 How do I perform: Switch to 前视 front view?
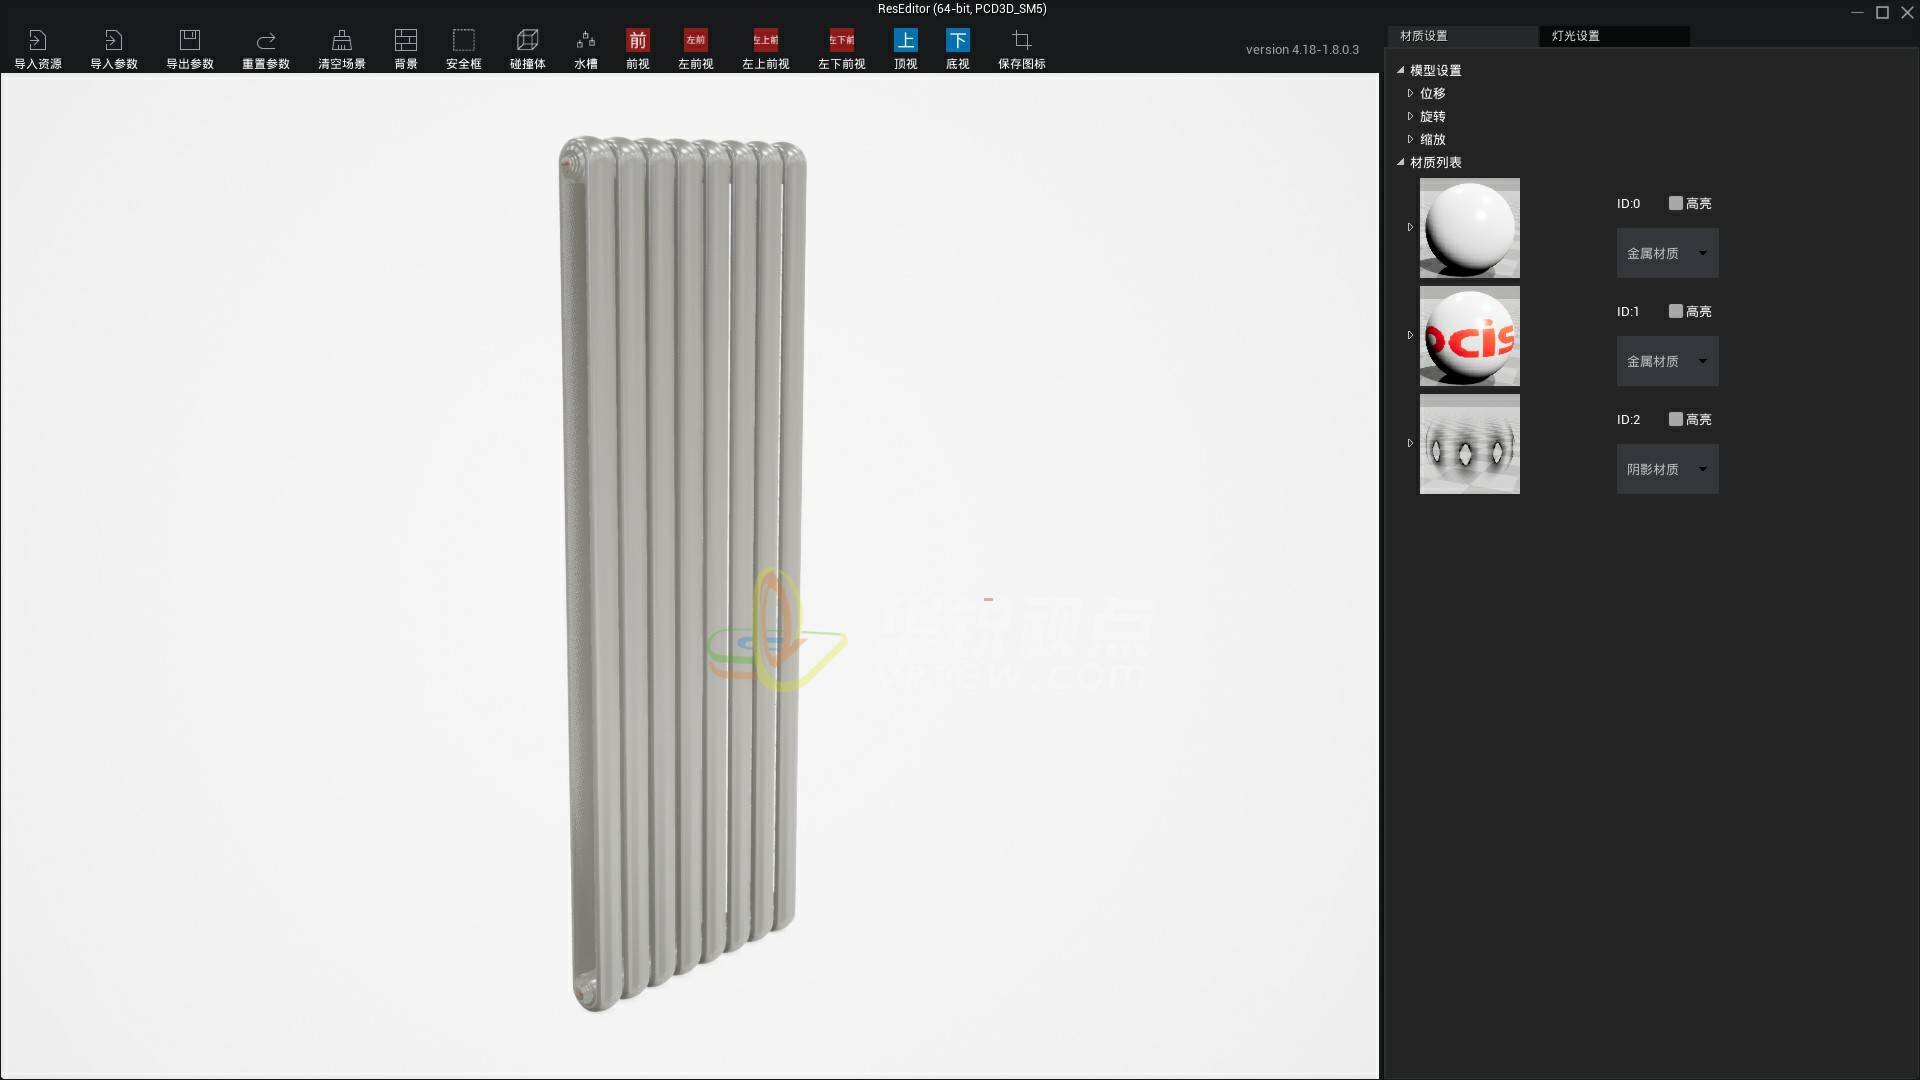coord(637,48)
